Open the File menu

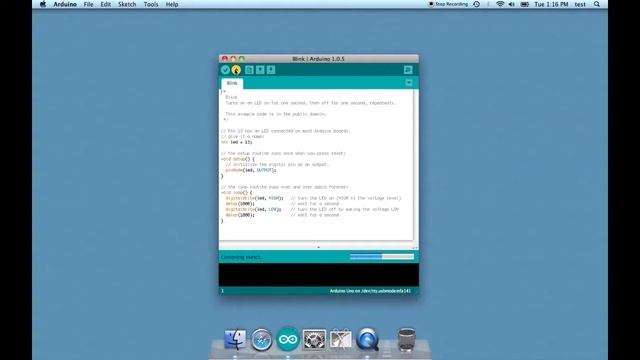(x=88, y=4)
